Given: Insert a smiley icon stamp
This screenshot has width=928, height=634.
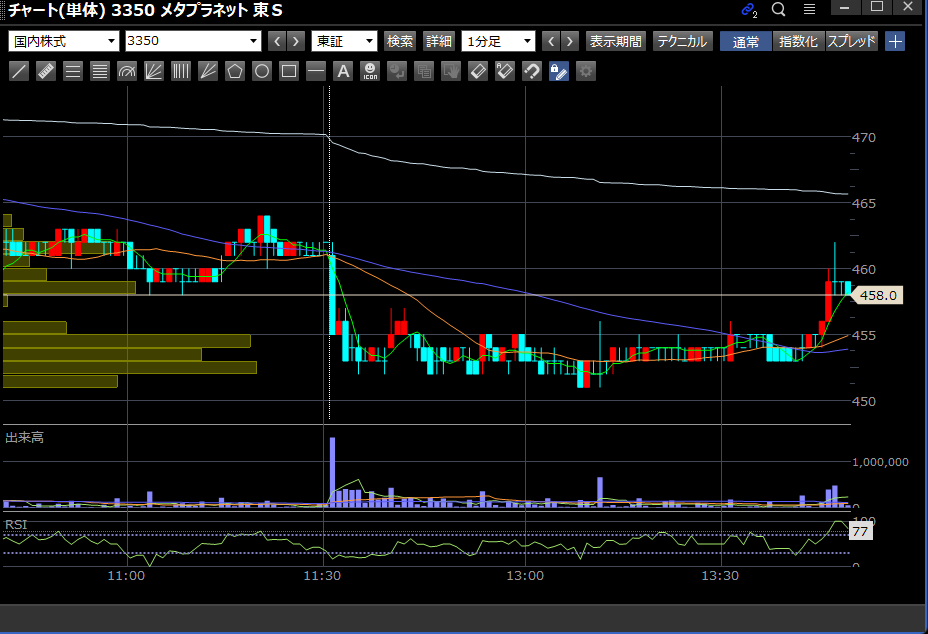Looking at the screenshot, I should pyautogui.click(x=370, y=71).
